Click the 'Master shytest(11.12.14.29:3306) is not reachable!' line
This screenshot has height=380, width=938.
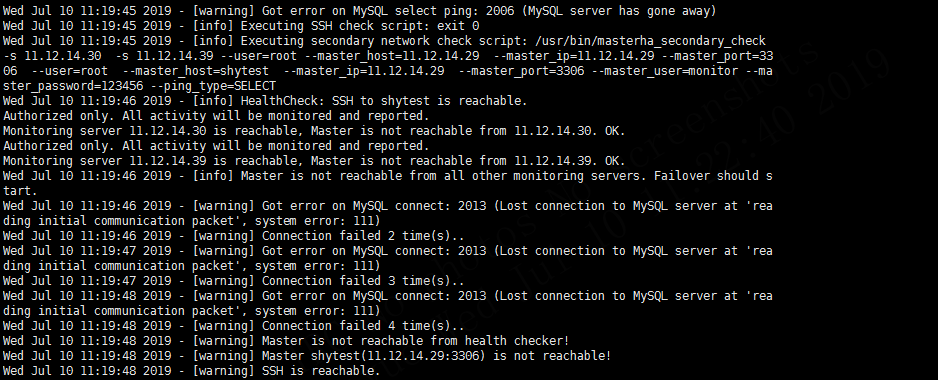click(307, 355)
